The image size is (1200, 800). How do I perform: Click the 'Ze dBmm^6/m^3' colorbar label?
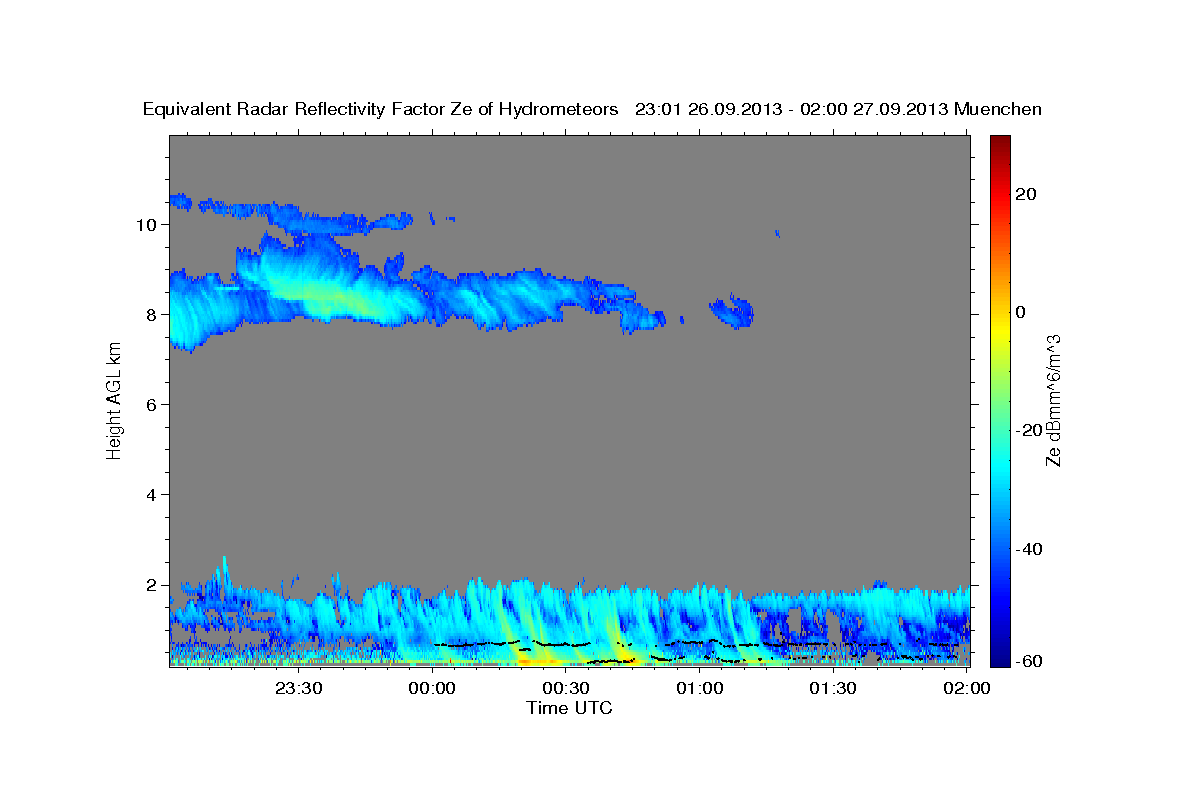click(x=1053, y=399)
